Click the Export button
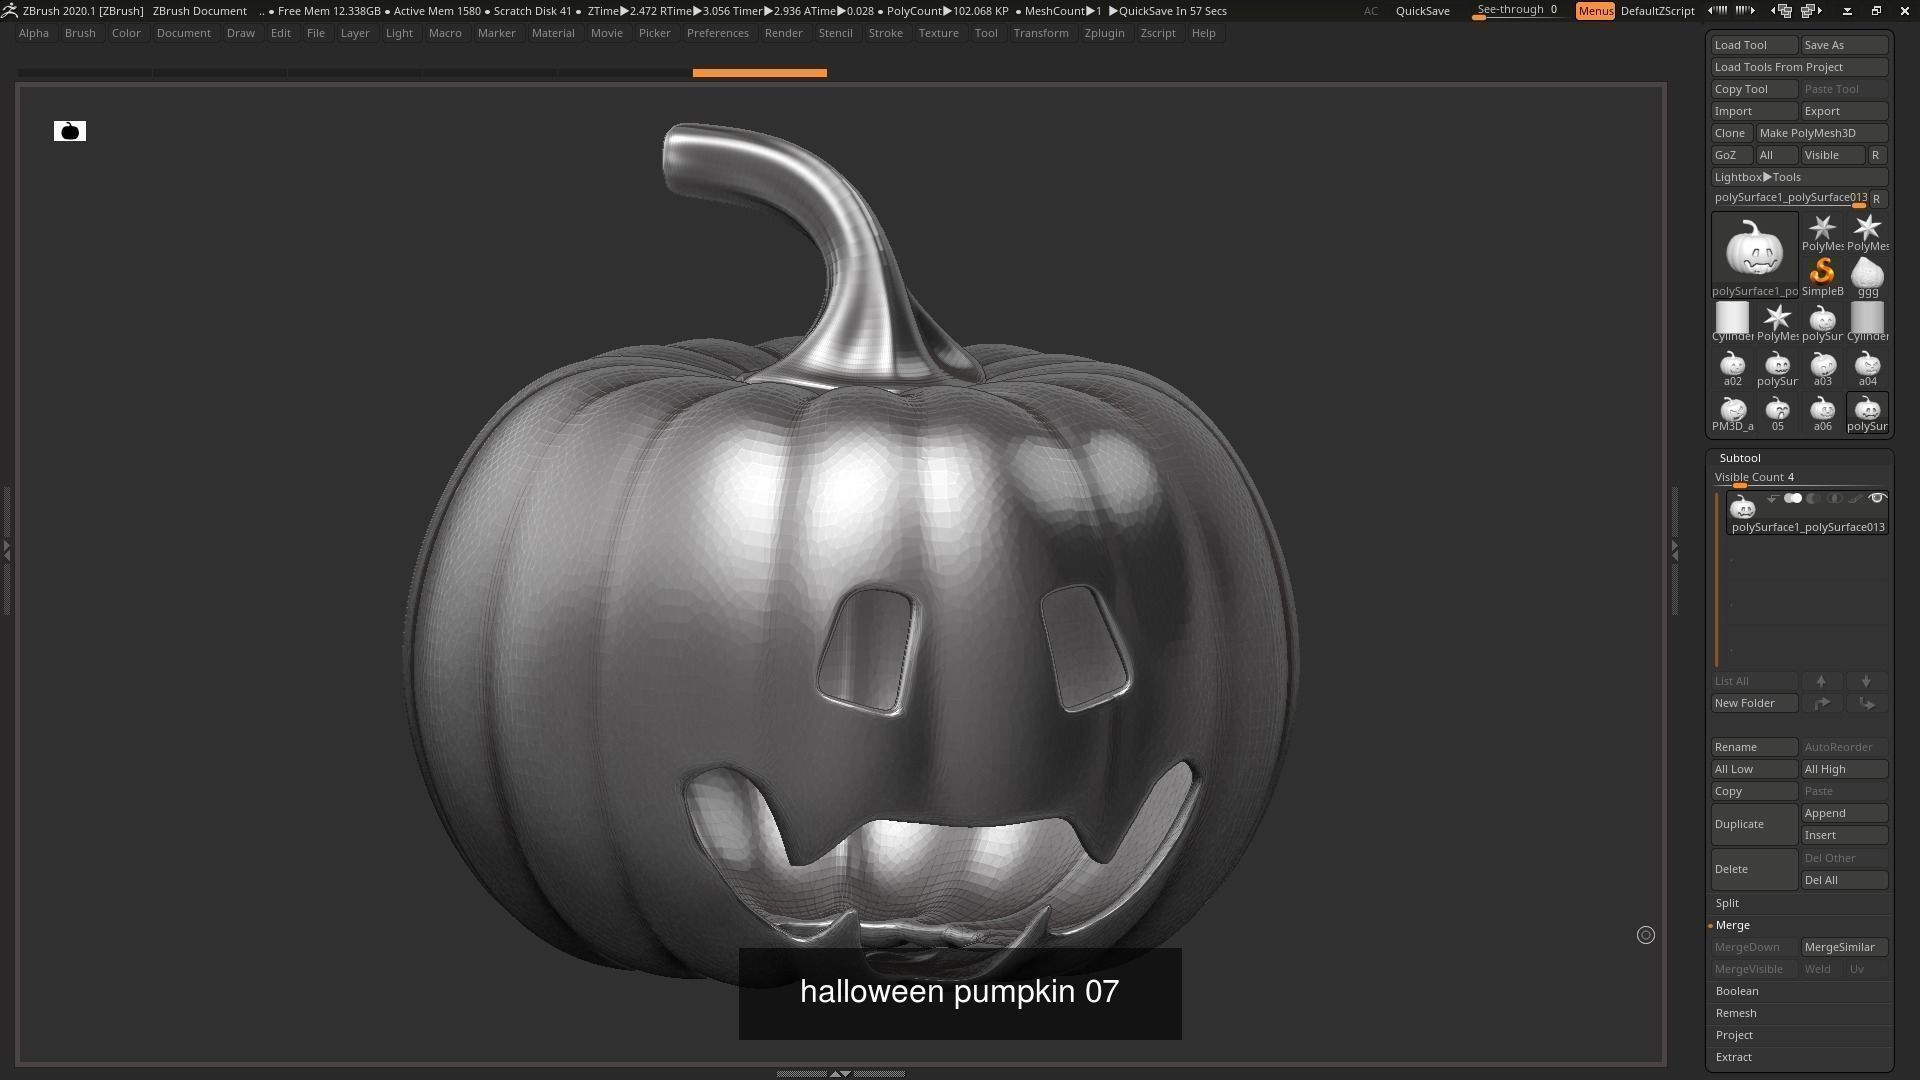The width and height of the screenshot is (1920, 1080). point(1844,111)
